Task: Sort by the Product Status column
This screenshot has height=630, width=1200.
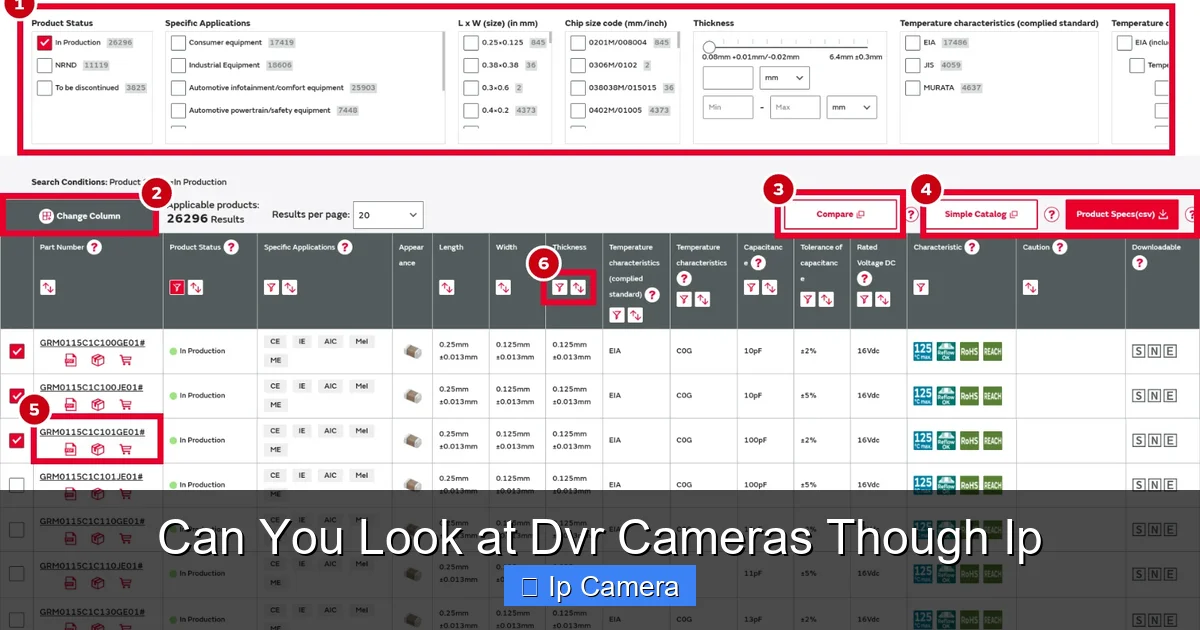Action: pos(196,287)
